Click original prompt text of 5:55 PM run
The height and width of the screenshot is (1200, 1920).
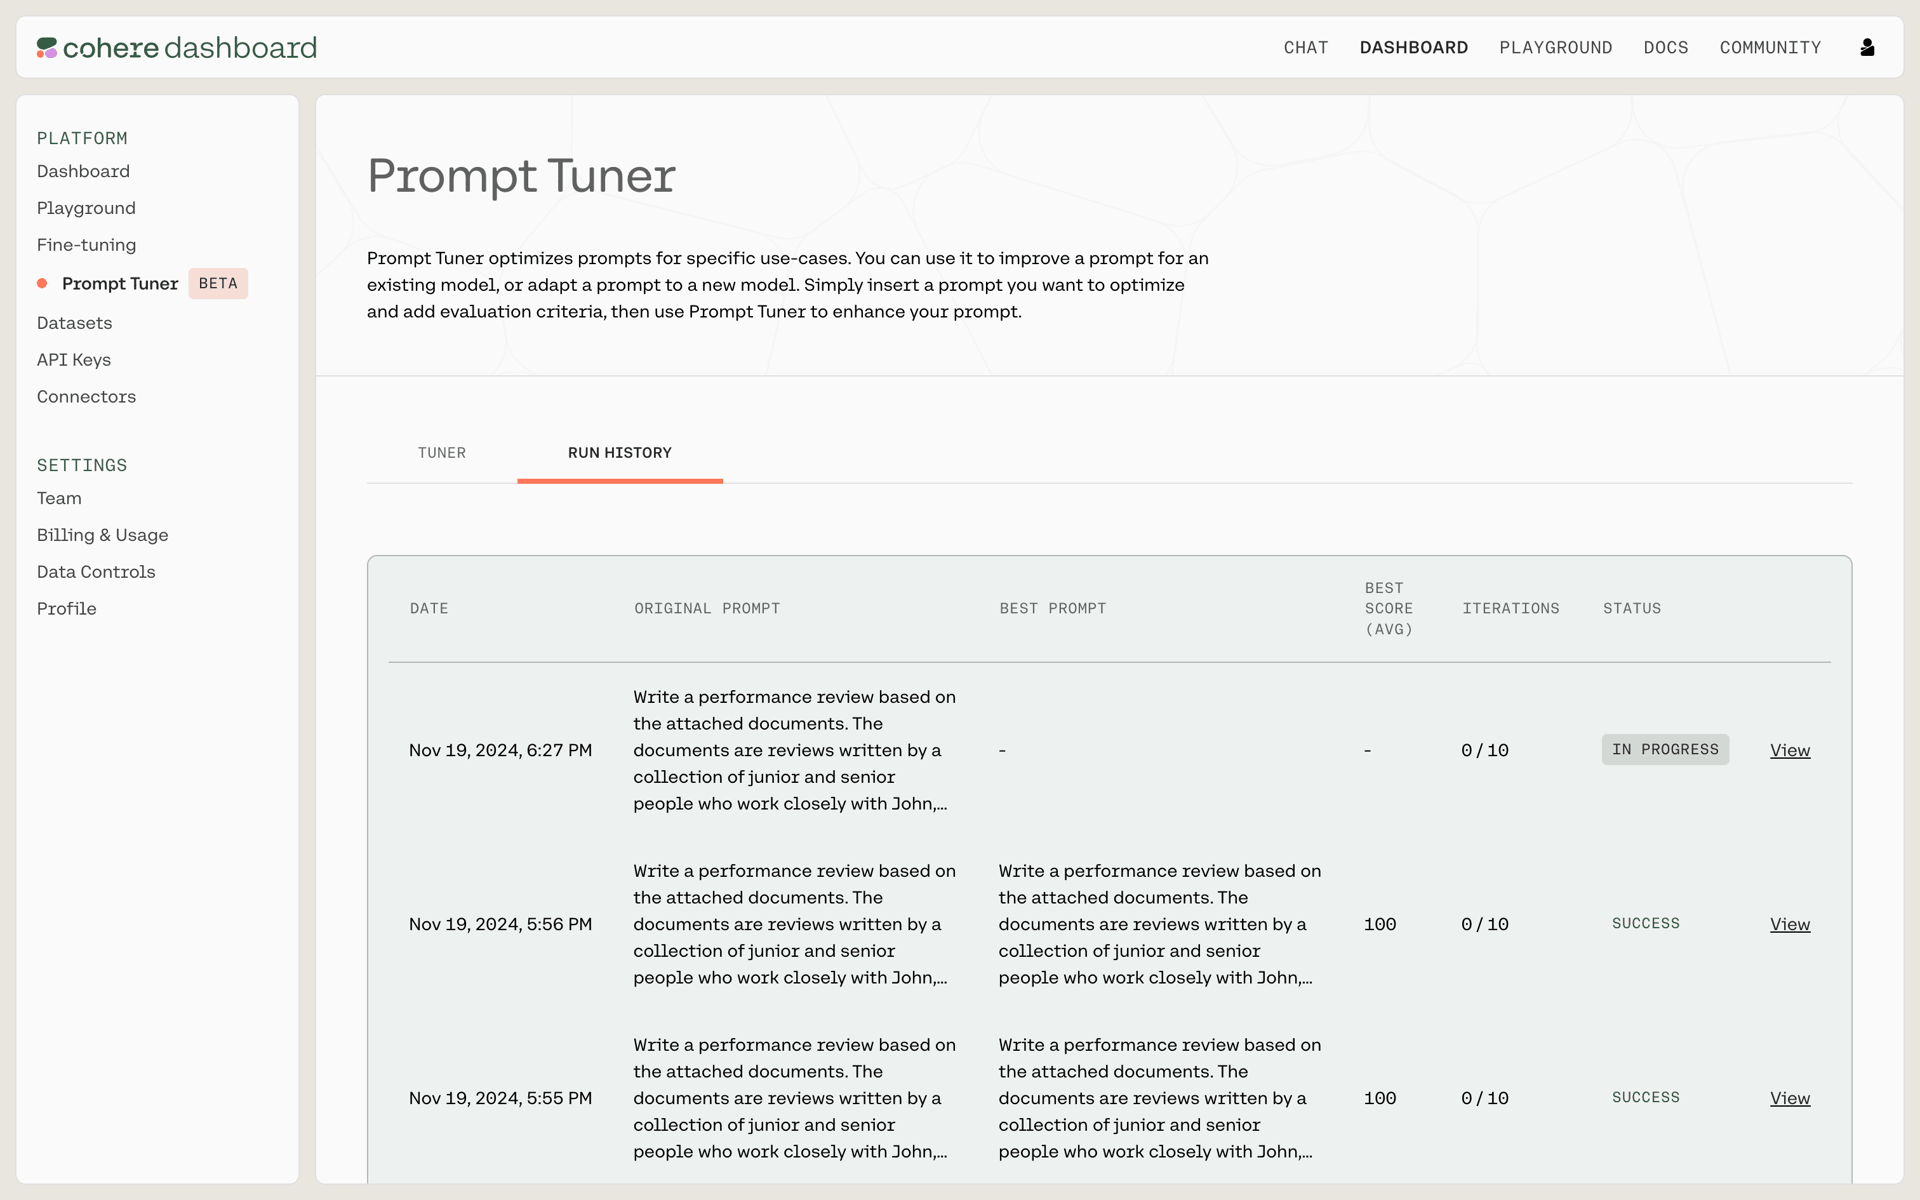pyautogui.click(x=795, y=1098)
